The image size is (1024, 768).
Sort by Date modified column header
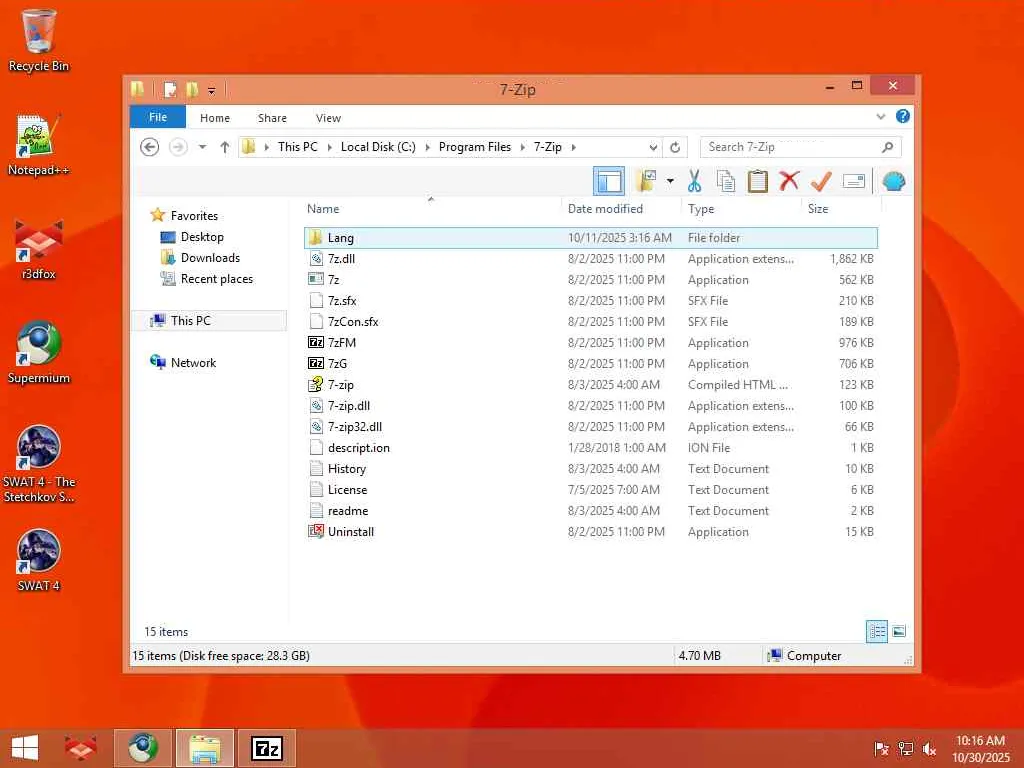[x=605, y=208]
